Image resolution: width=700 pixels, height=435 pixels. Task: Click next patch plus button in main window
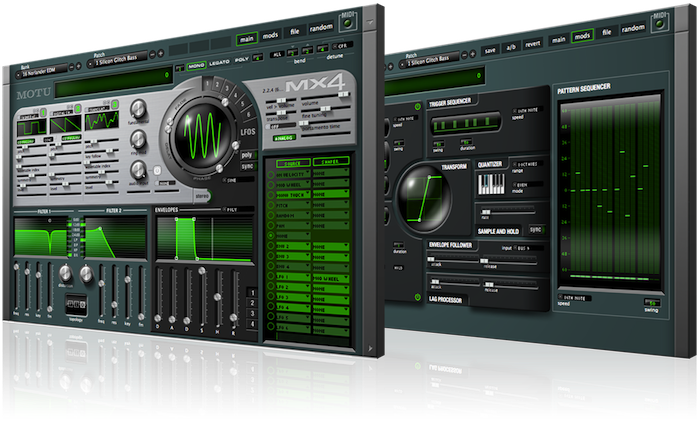click(161, 53)
